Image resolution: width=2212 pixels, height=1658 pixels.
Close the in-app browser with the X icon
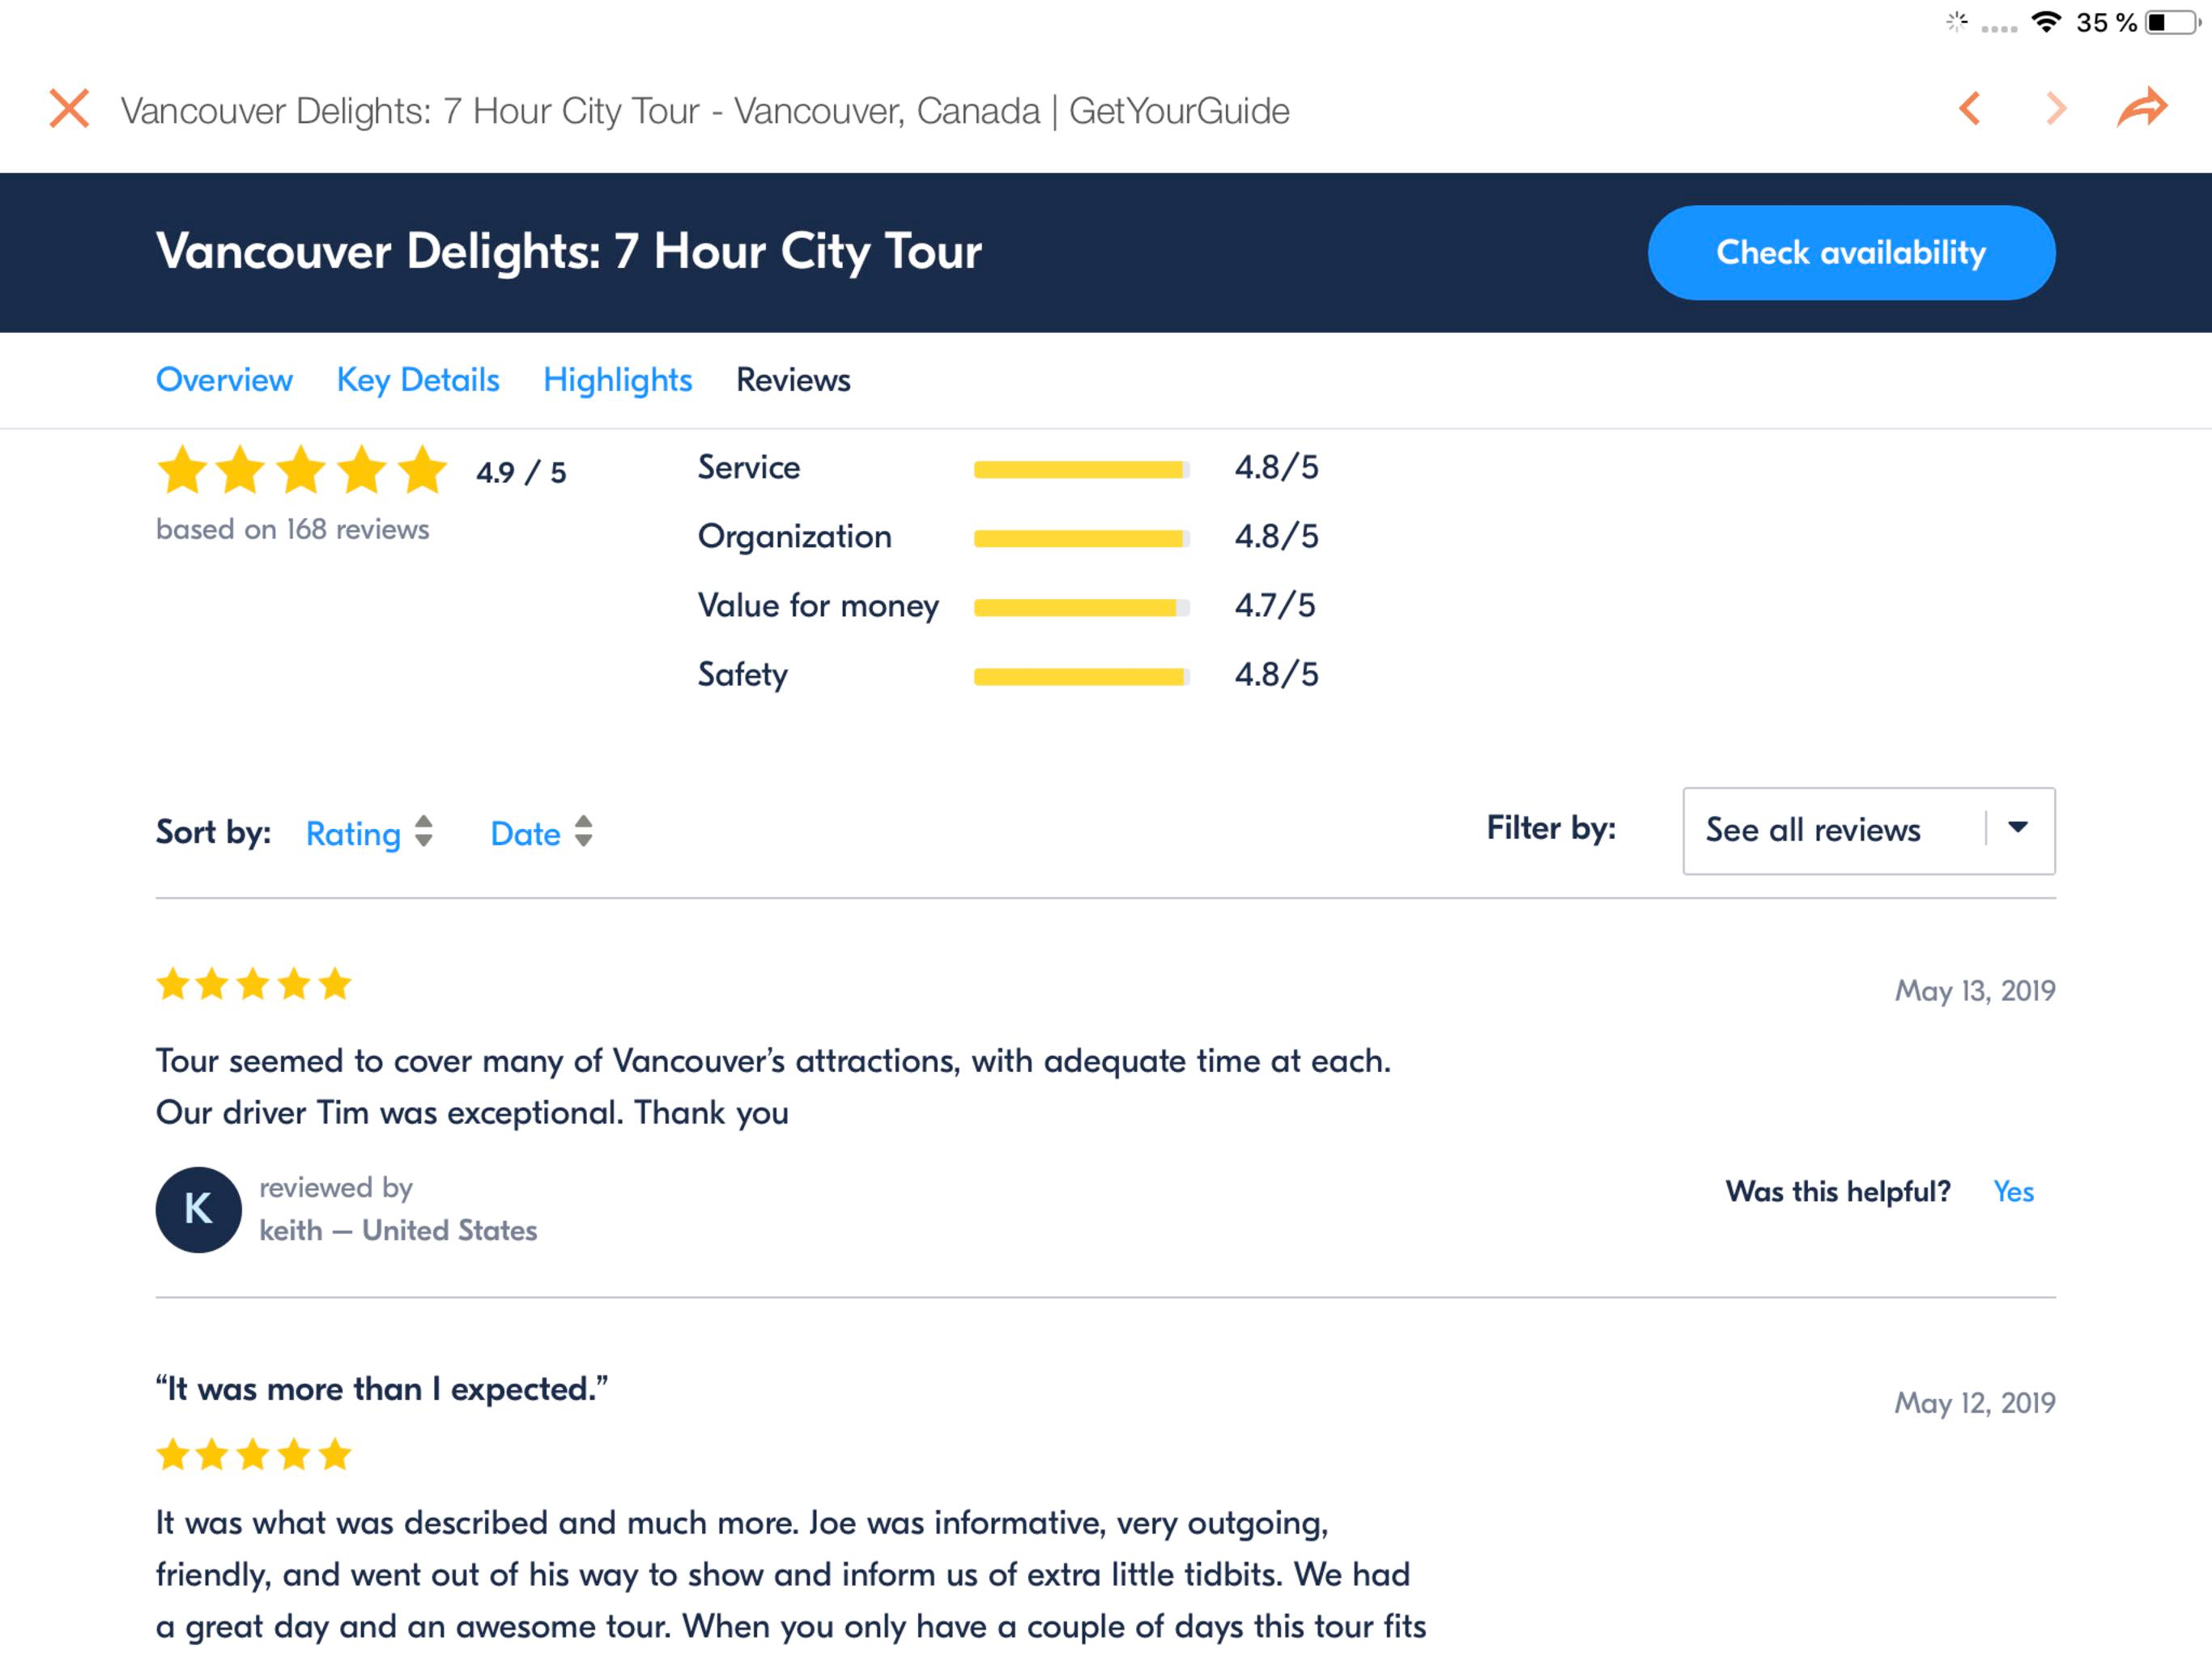click(69, 109)
